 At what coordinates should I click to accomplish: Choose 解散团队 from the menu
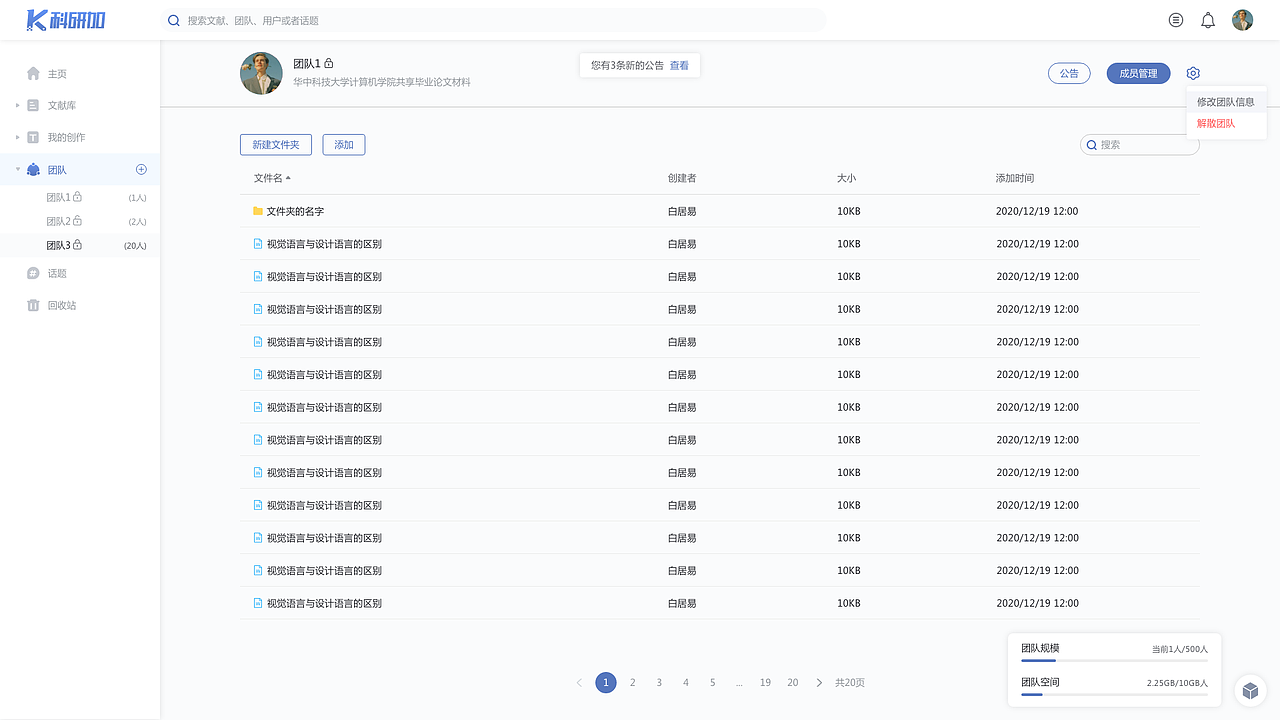pos(1216,124)
